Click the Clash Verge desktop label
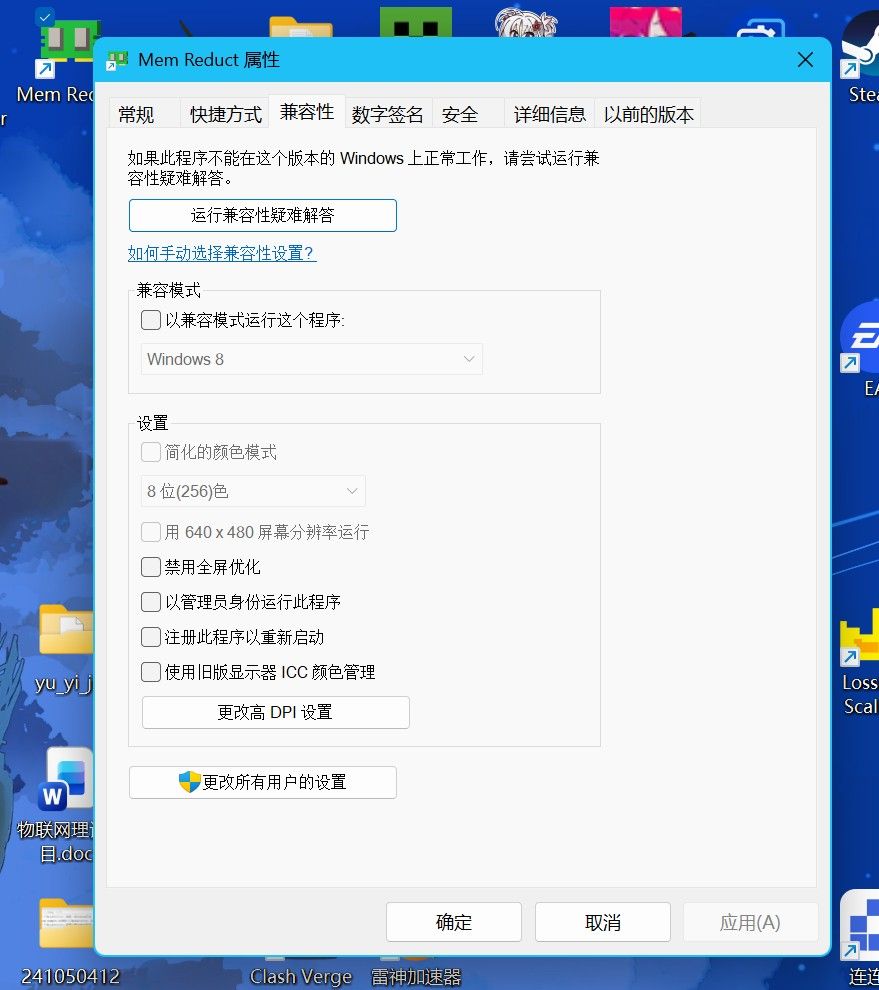The image size is (879, 990). [301, 977]
